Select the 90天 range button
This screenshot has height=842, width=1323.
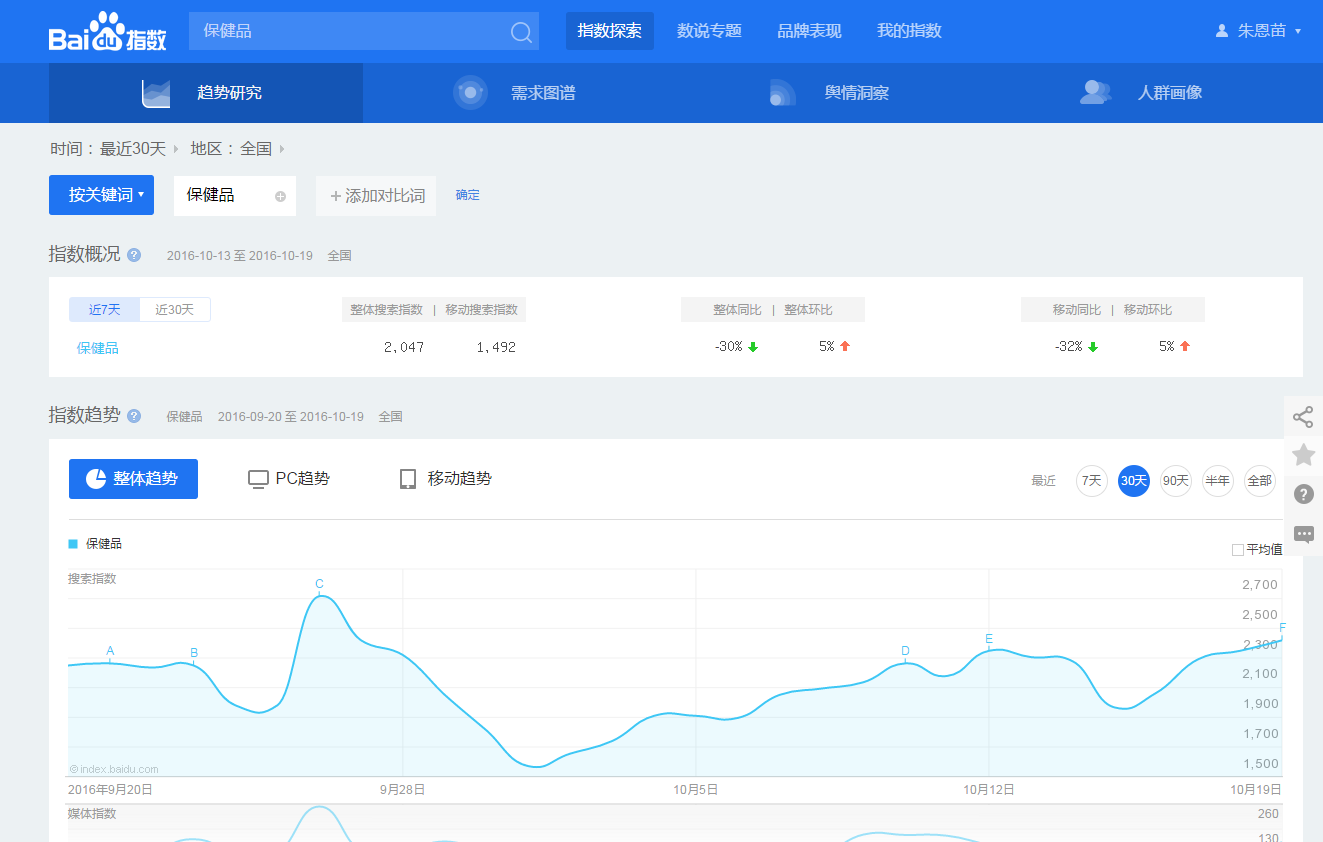1176,481
